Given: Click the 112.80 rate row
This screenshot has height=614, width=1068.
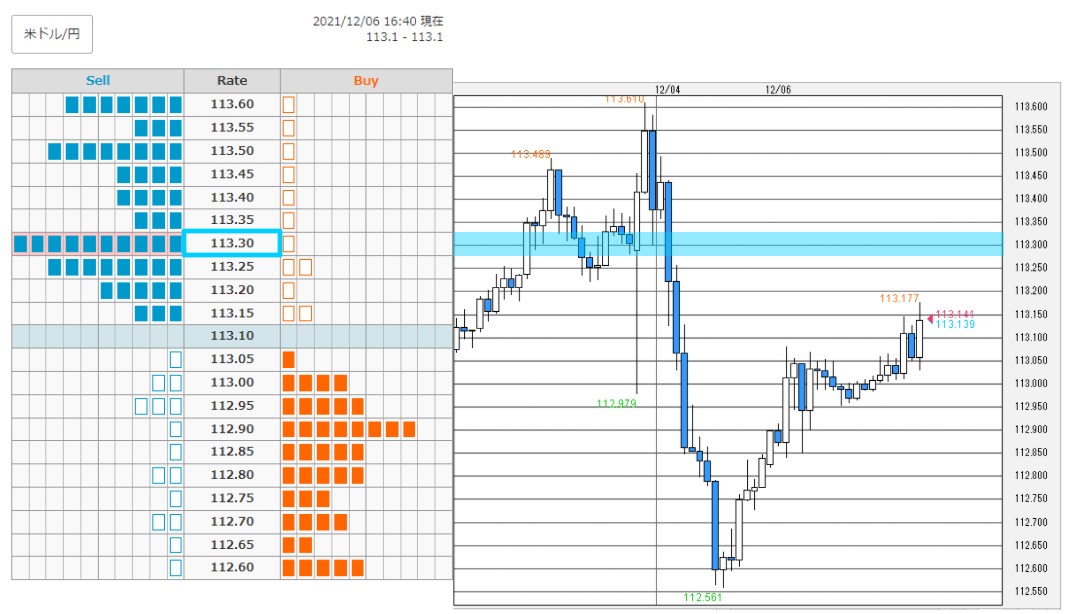Looking at the screenshot, I should [x=232, y=475].
